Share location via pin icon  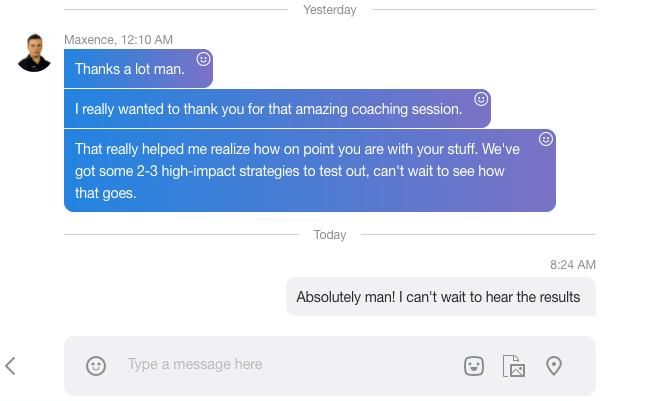pyautogui.click(x=554, y=366)
